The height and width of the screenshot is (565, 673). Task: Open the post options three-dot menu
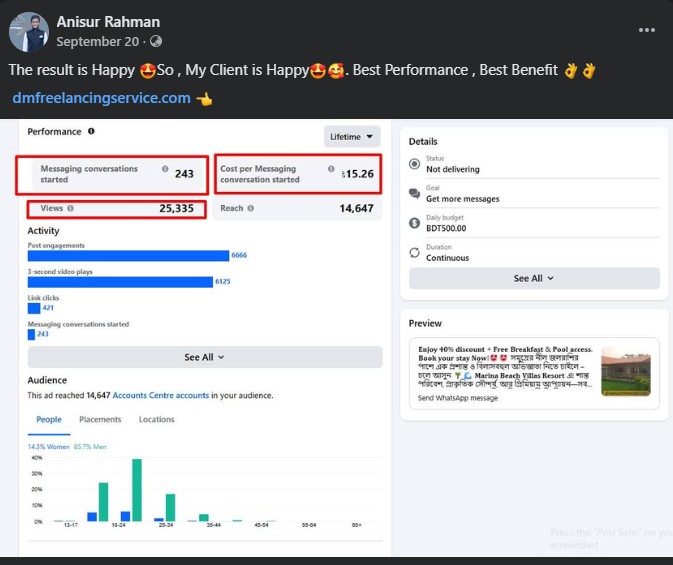(646, 30)
